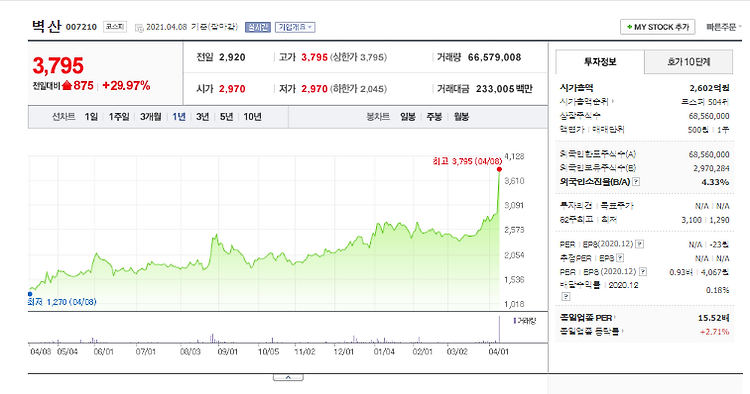Click stock code 007210
This screenshot has height=394, width=750.
pos(81,27)
